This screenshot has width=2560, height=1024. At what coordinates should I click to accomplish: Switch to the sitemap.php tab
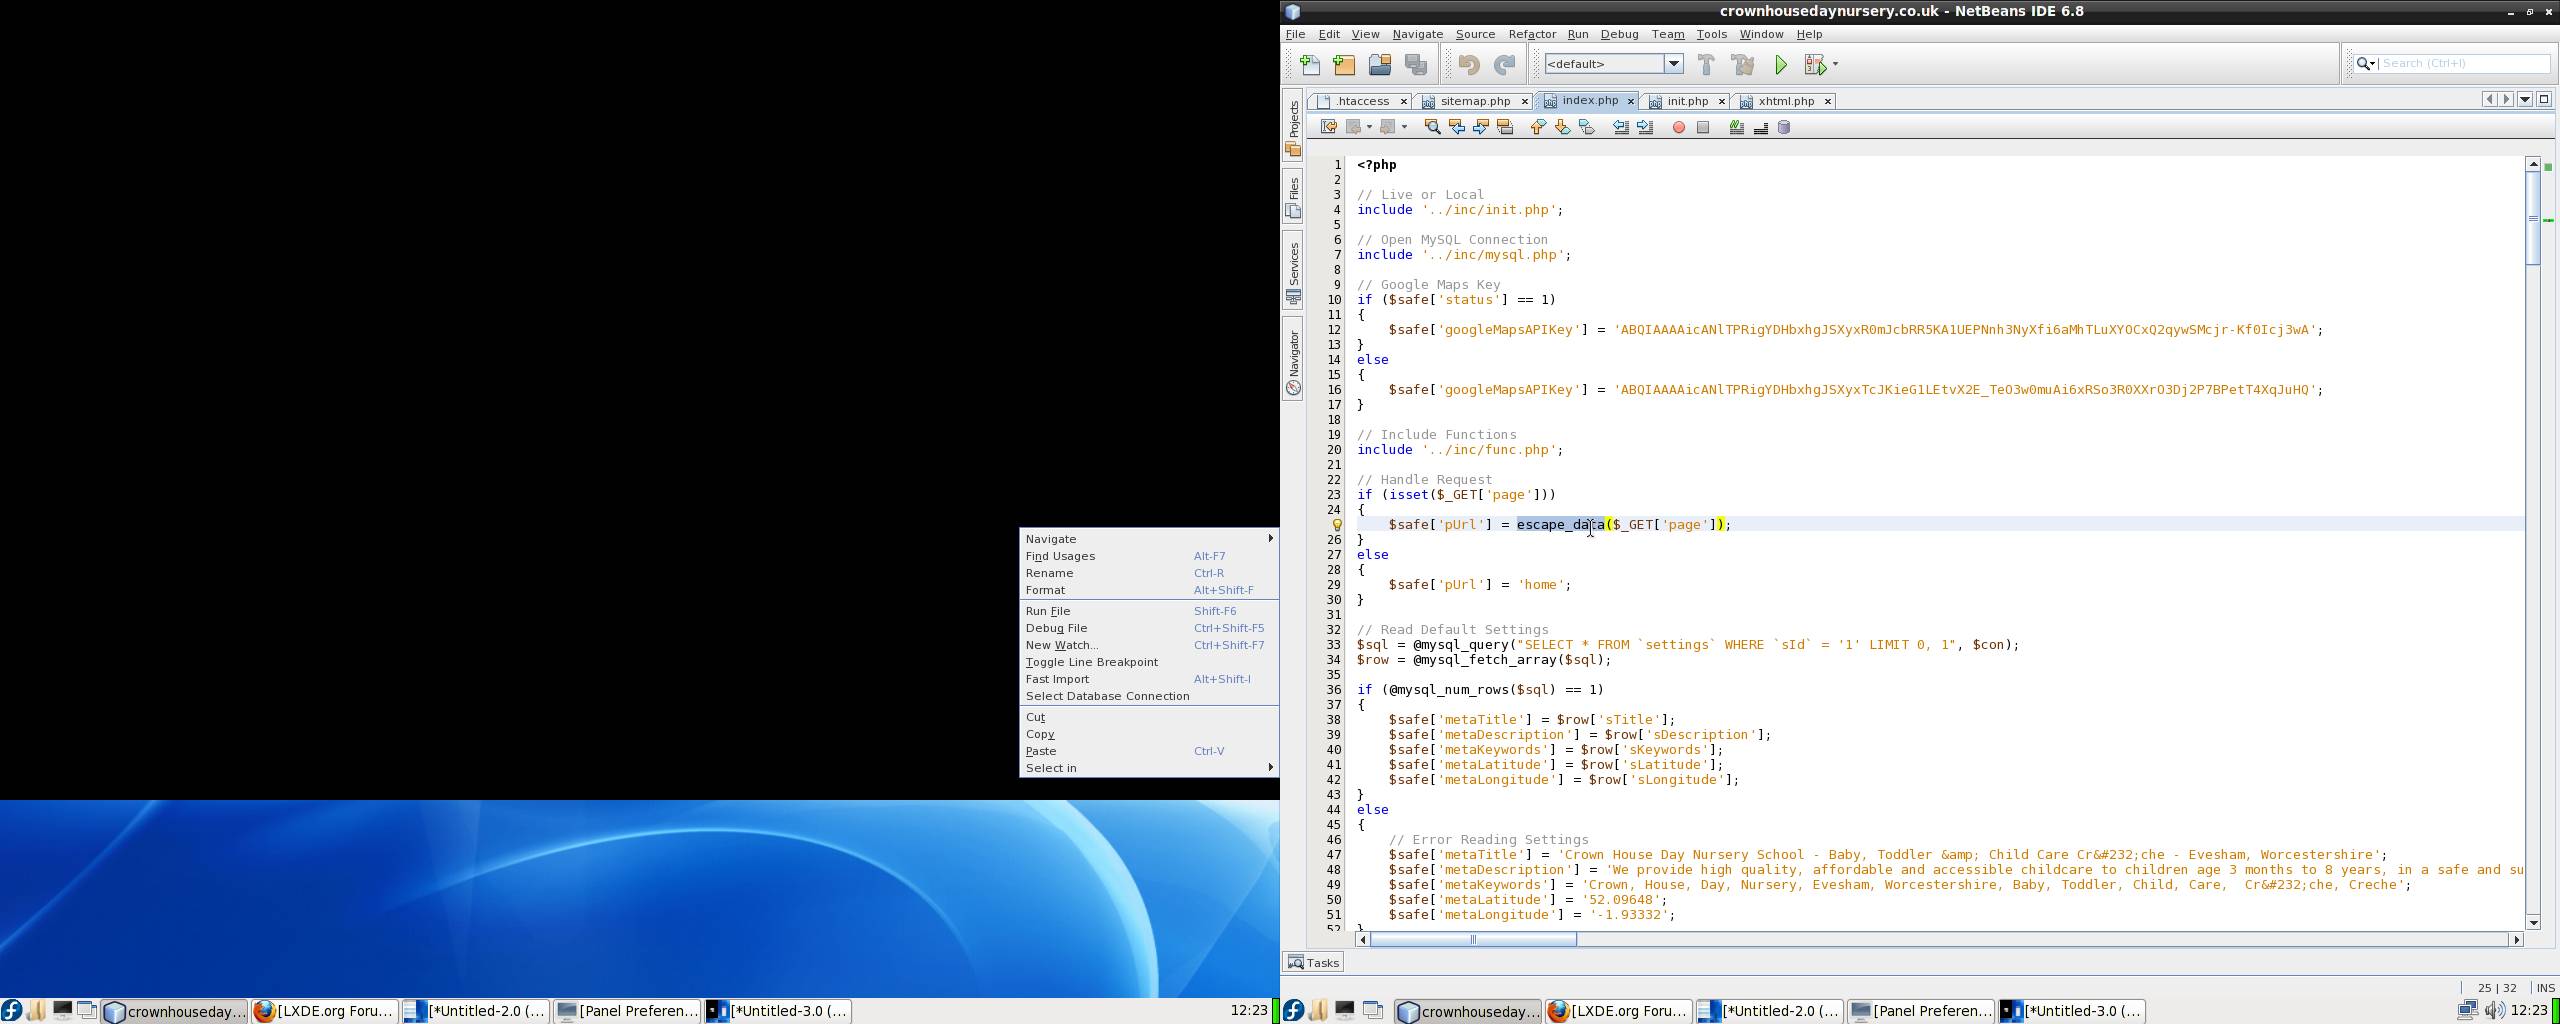pyautogui.click(x=1475, y=101)
